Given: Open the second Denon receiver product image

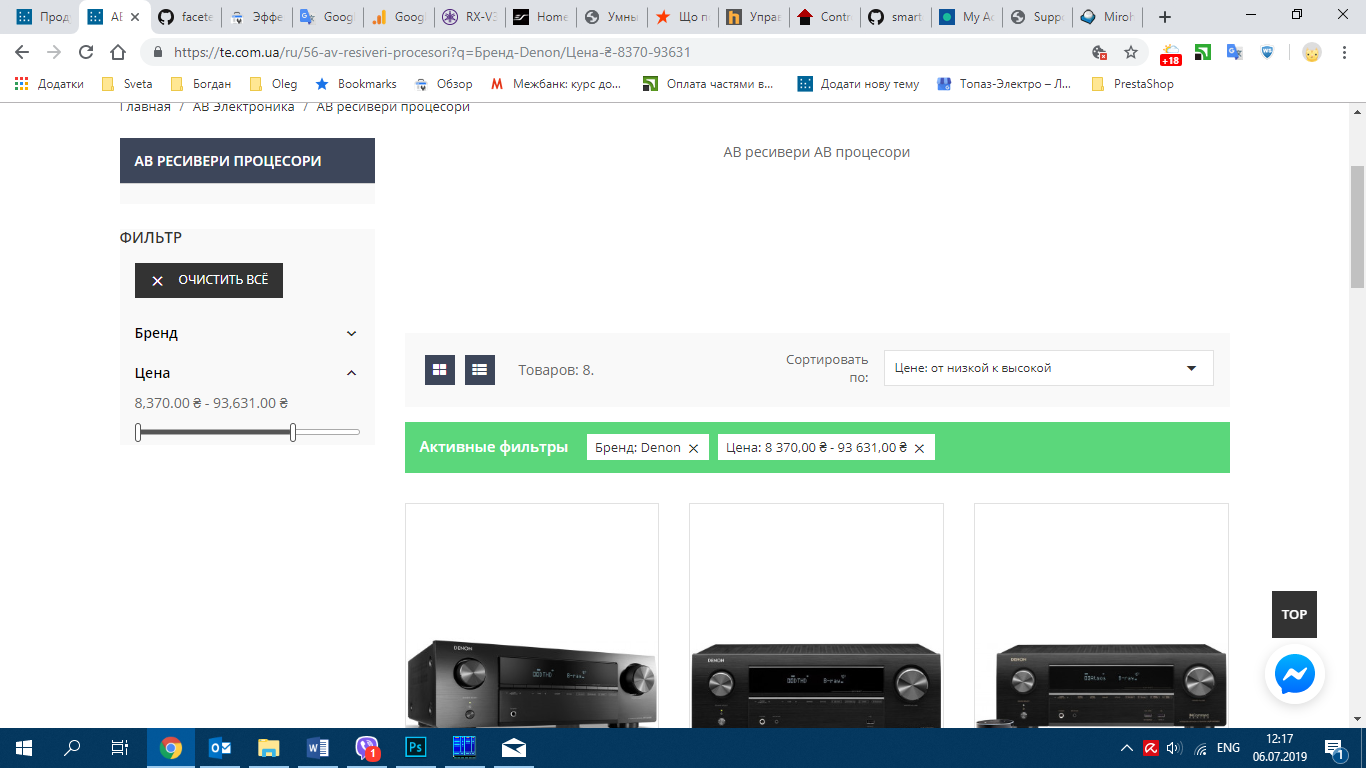Looking at the screenshot, I should pos(816,616).
